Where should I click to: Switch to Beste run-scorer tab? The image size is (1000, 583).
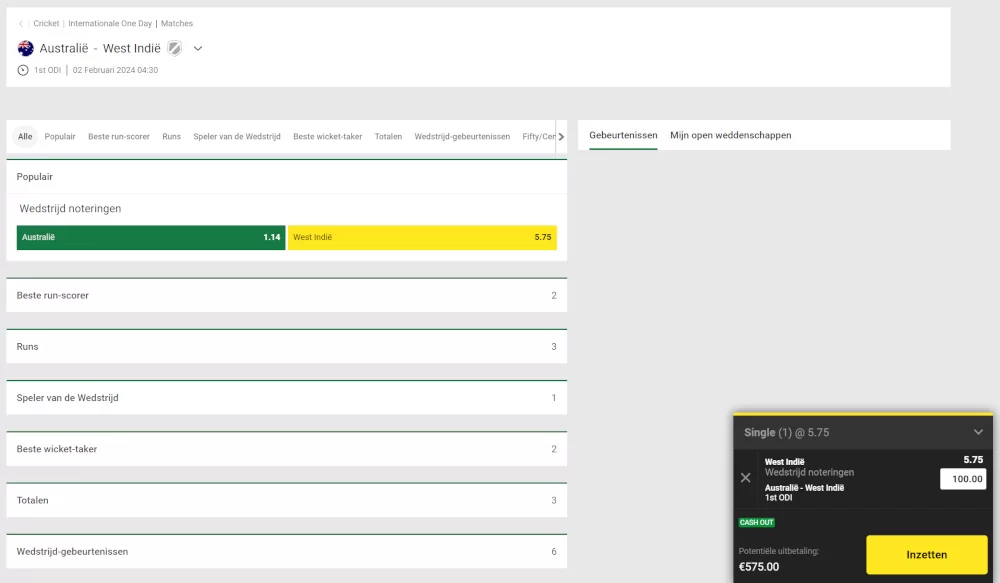pyautogui.click(x=119, y=137)
